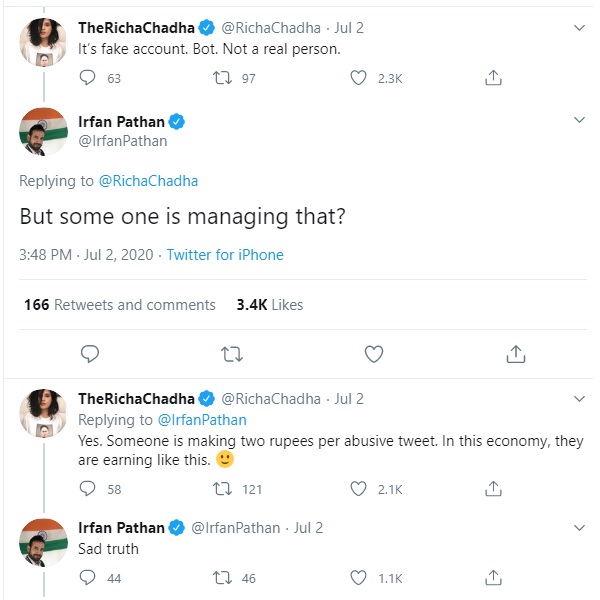
Task: Open Irfan Pathan's profile picture in main tweet
Action: (x=43, y=131)
